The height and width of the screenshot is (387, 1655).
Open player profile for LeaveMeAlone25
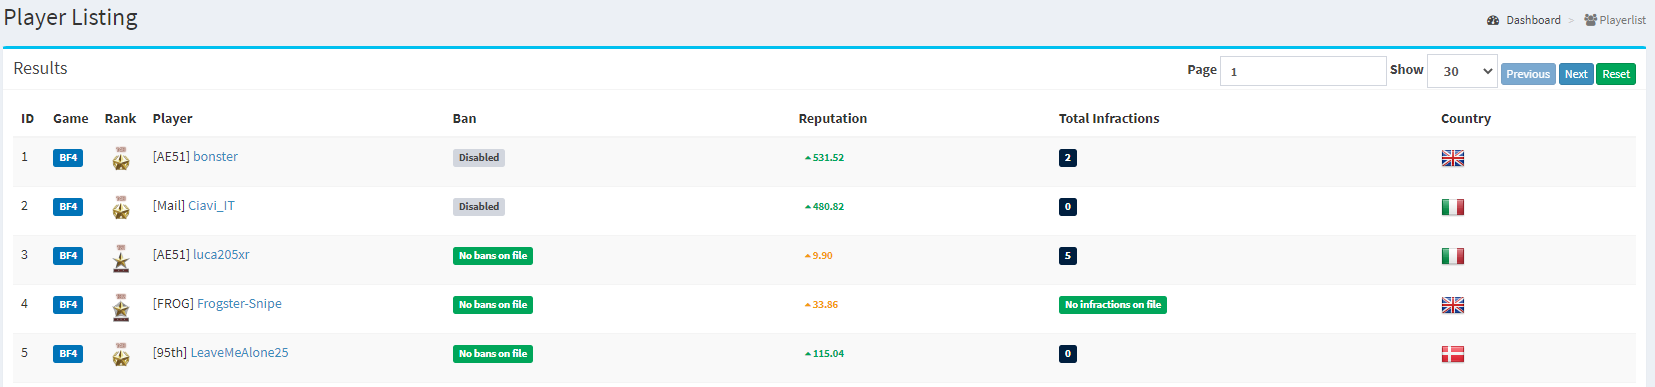tap(239, 353)
